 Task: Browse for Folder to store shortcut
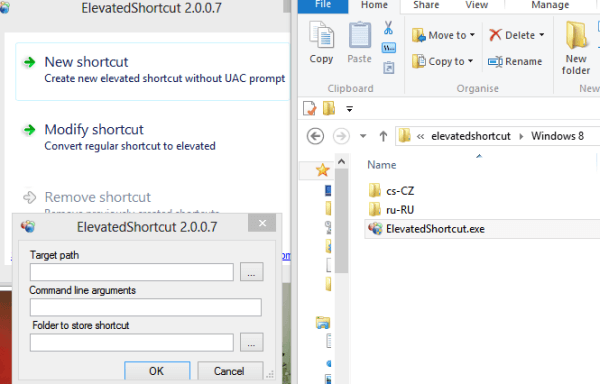tap(251, 342)
